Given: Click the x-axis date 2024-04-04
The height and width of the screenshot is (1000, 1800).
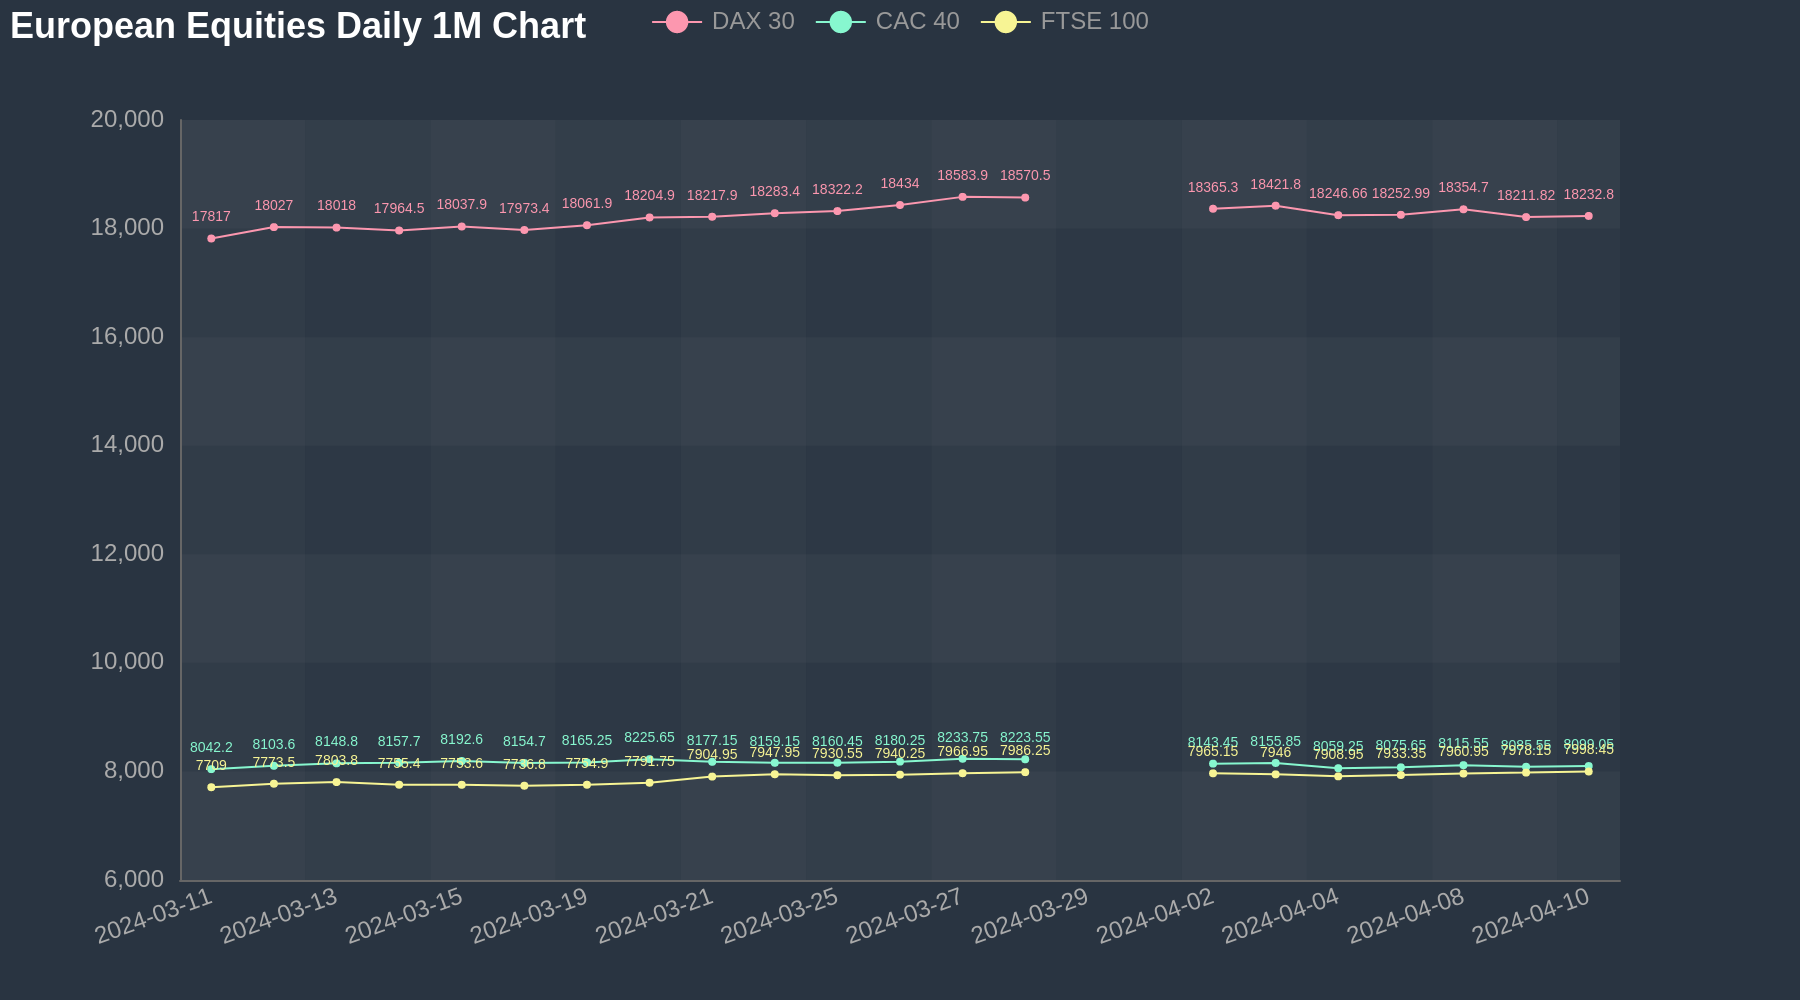Looking at the screenshot, I should pos(1280,916).
